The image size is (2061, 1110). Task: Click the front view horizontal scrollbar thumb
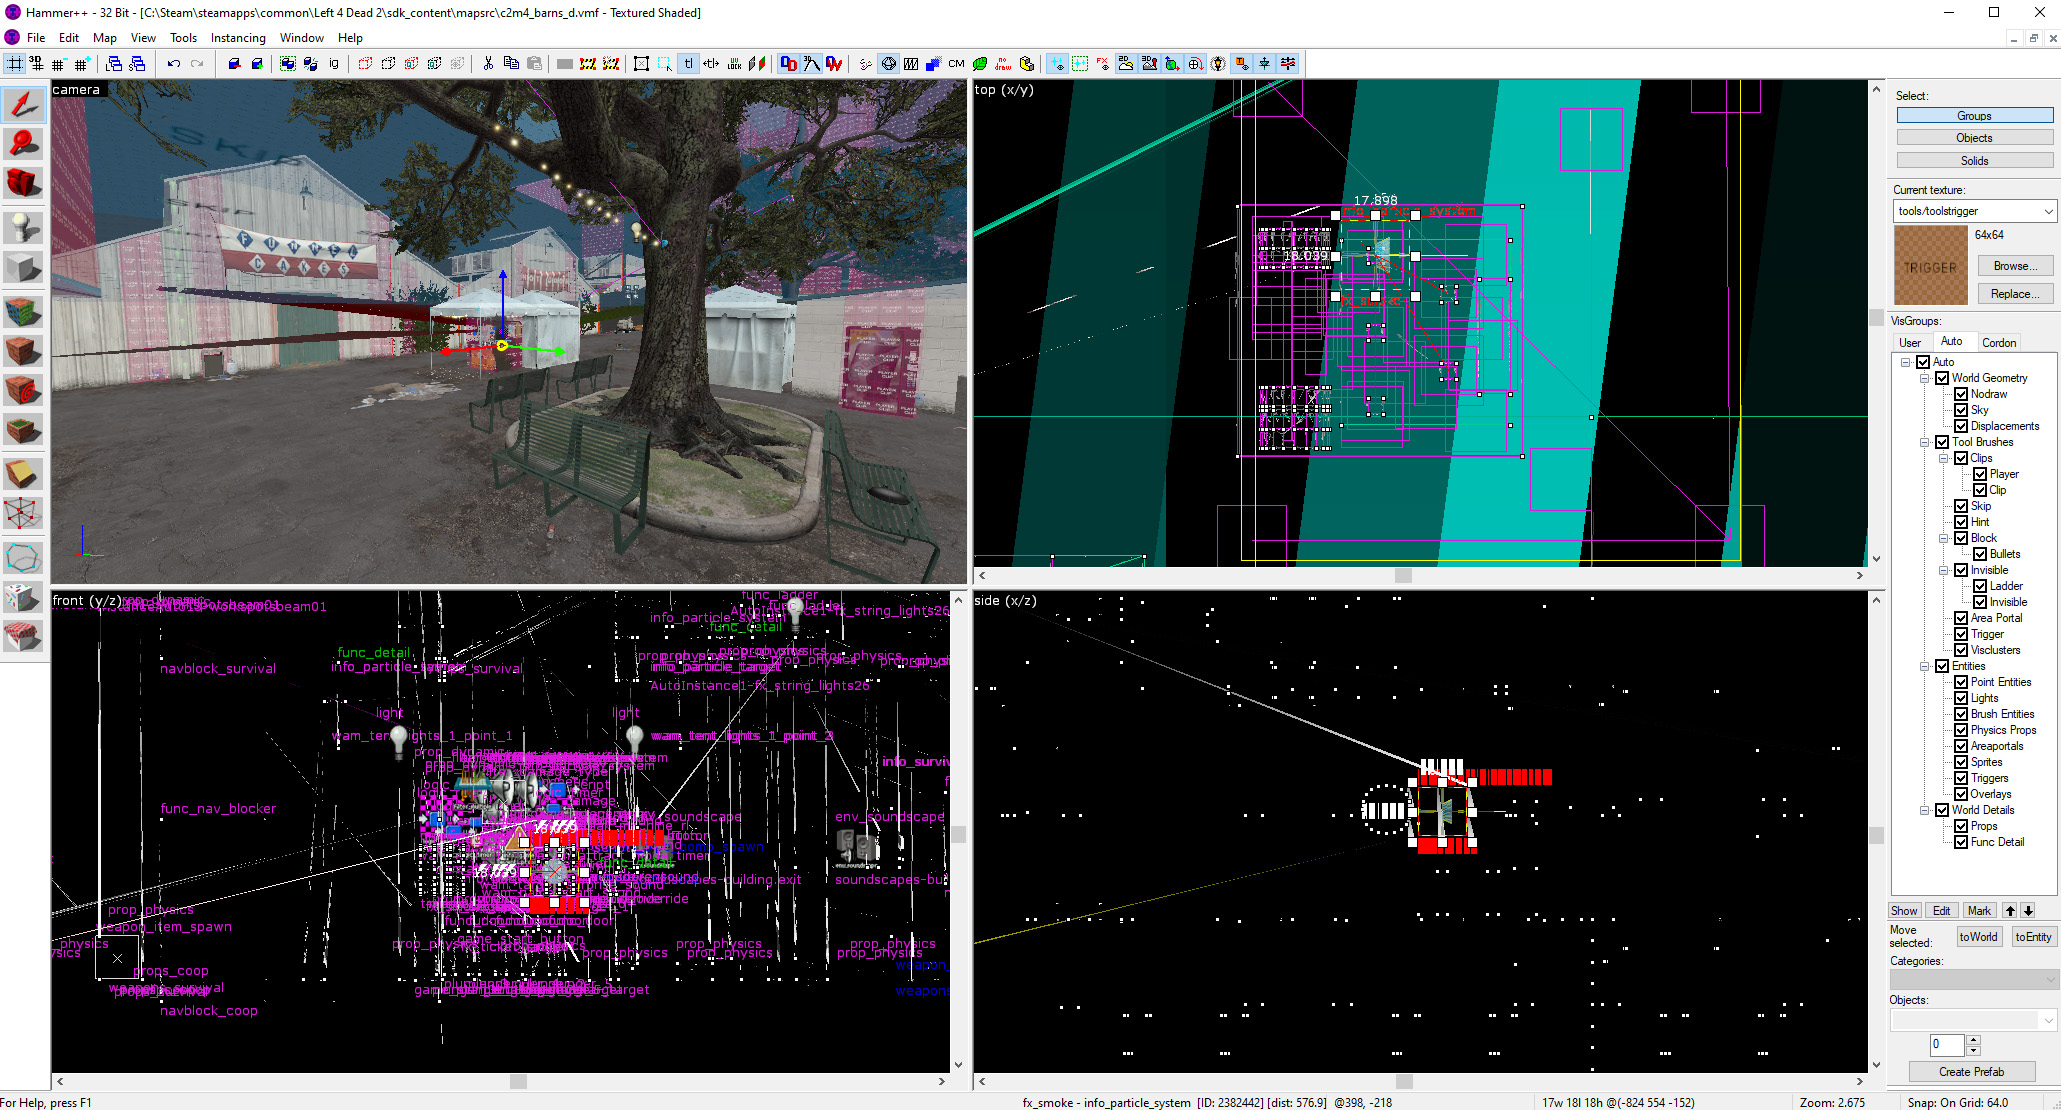click(518, 1081)
